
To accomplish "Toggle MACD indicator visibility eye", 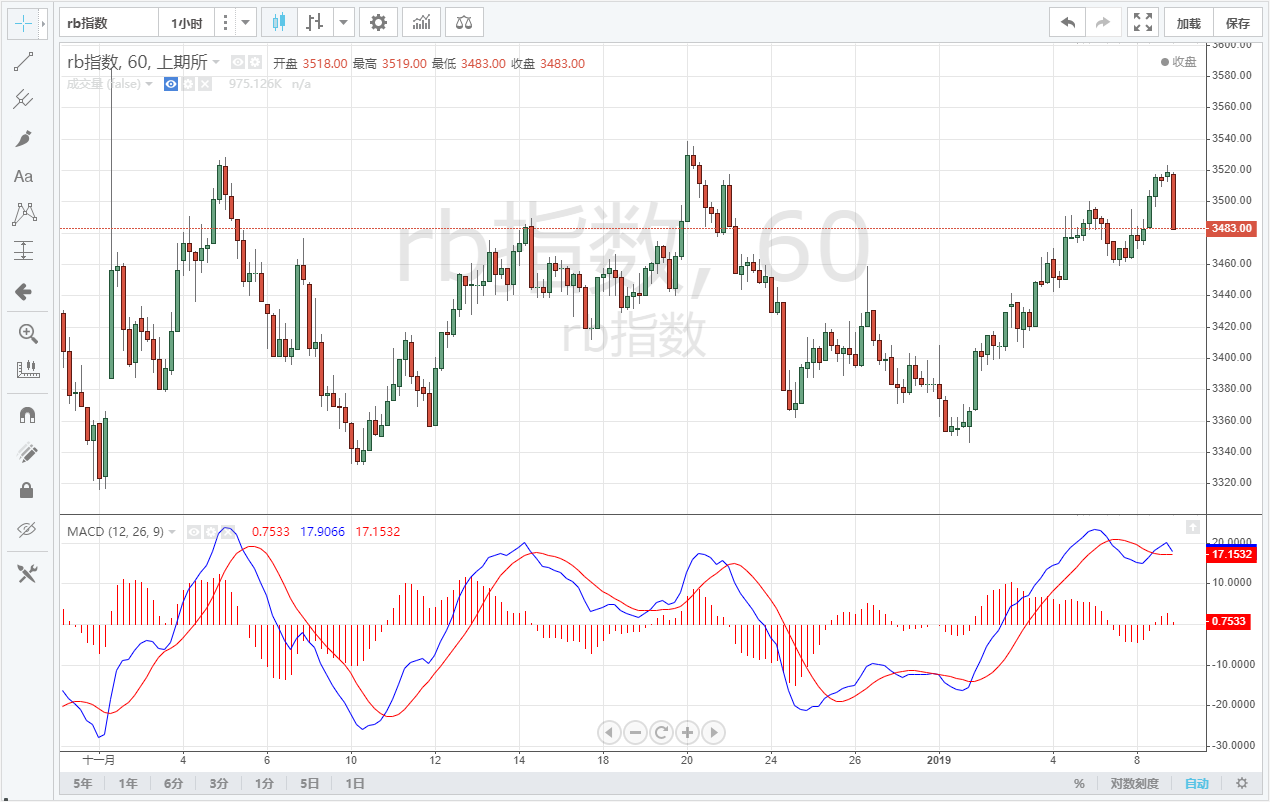I will pyautogui.click(x=194, y=532).
